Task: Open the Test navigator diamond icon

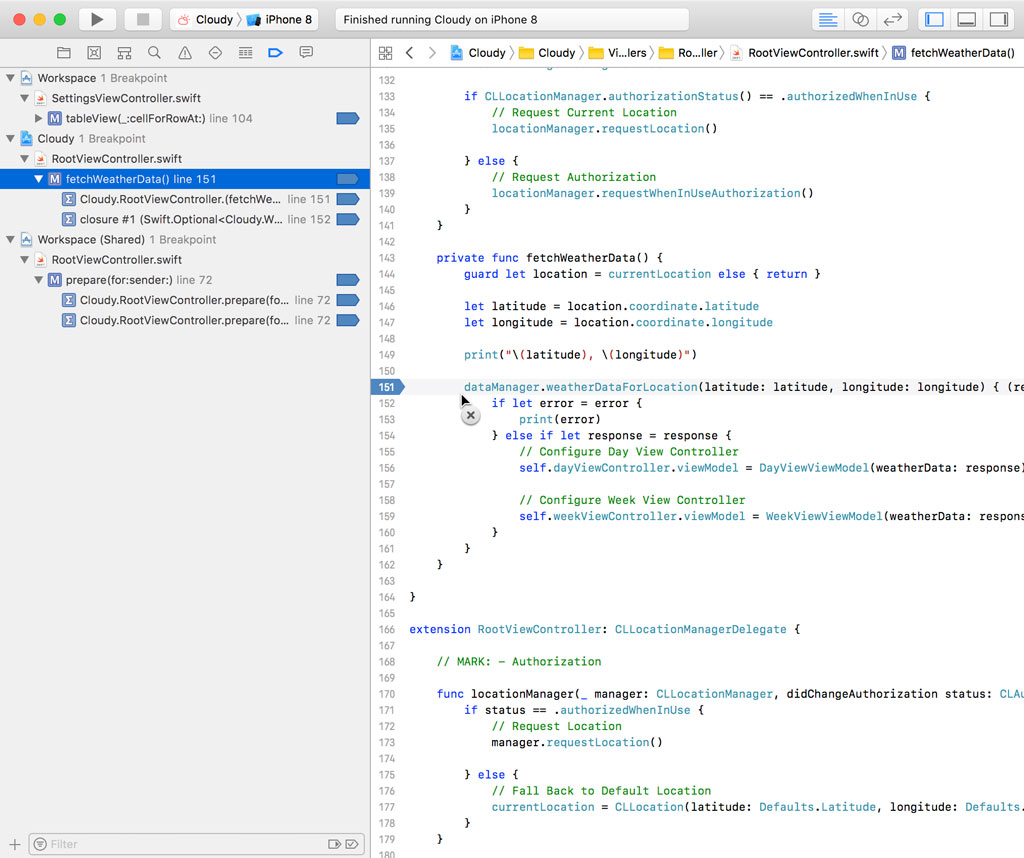Action: click(214, 52)
